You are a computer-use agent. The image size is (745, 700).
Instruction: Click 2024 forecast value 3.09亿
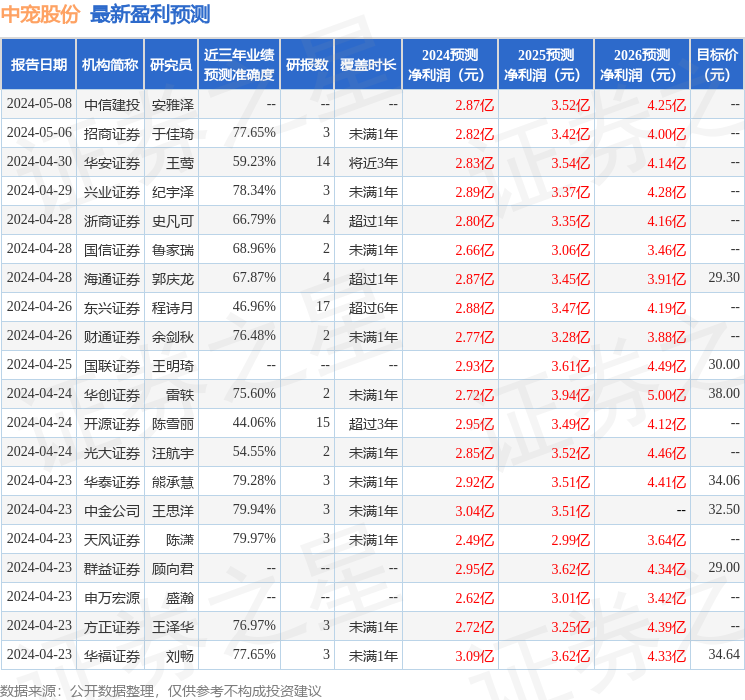[x=475, y=656]
